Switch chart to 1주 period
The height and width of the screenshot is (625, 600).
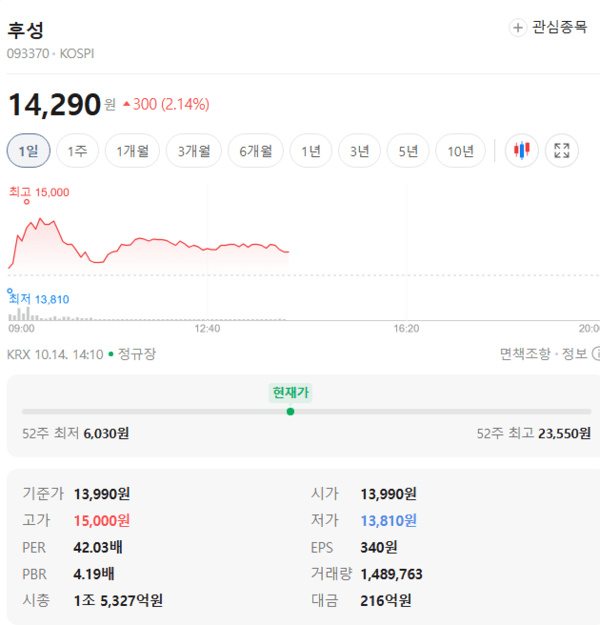[x=77, y=151]
